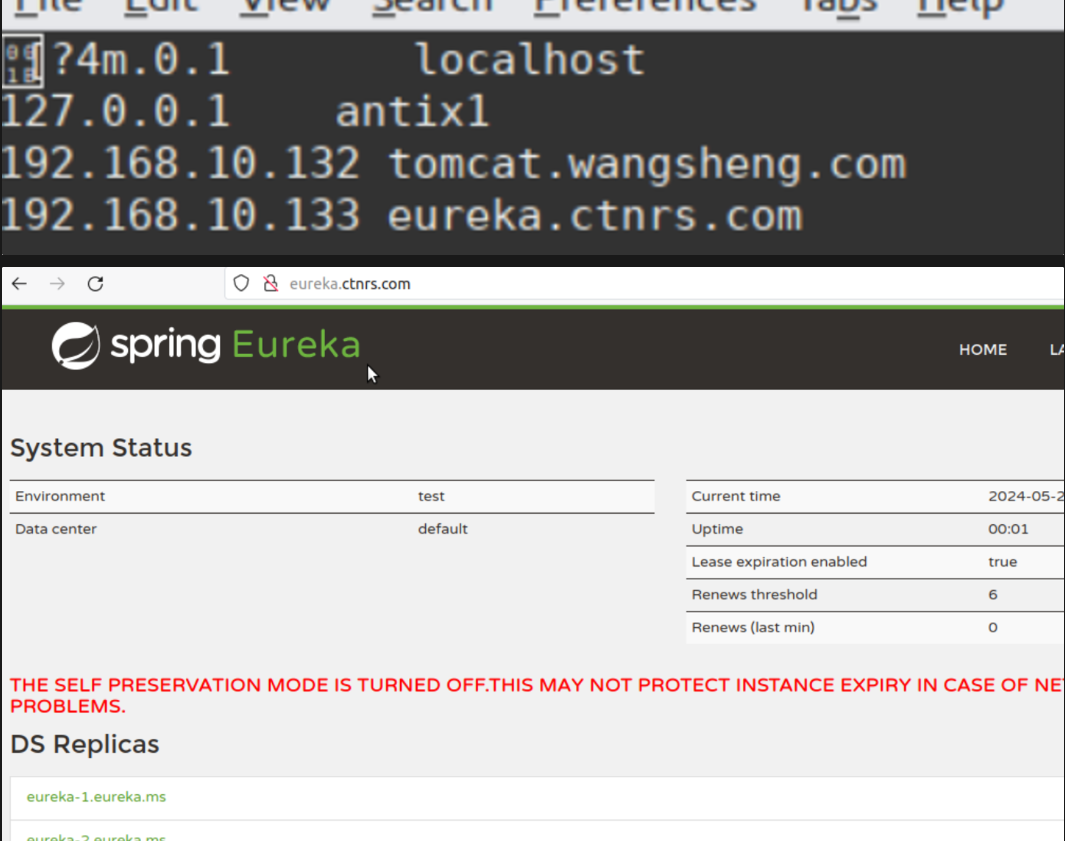
Task: Open the View menu in the editor
Action: tap(286, 7)
